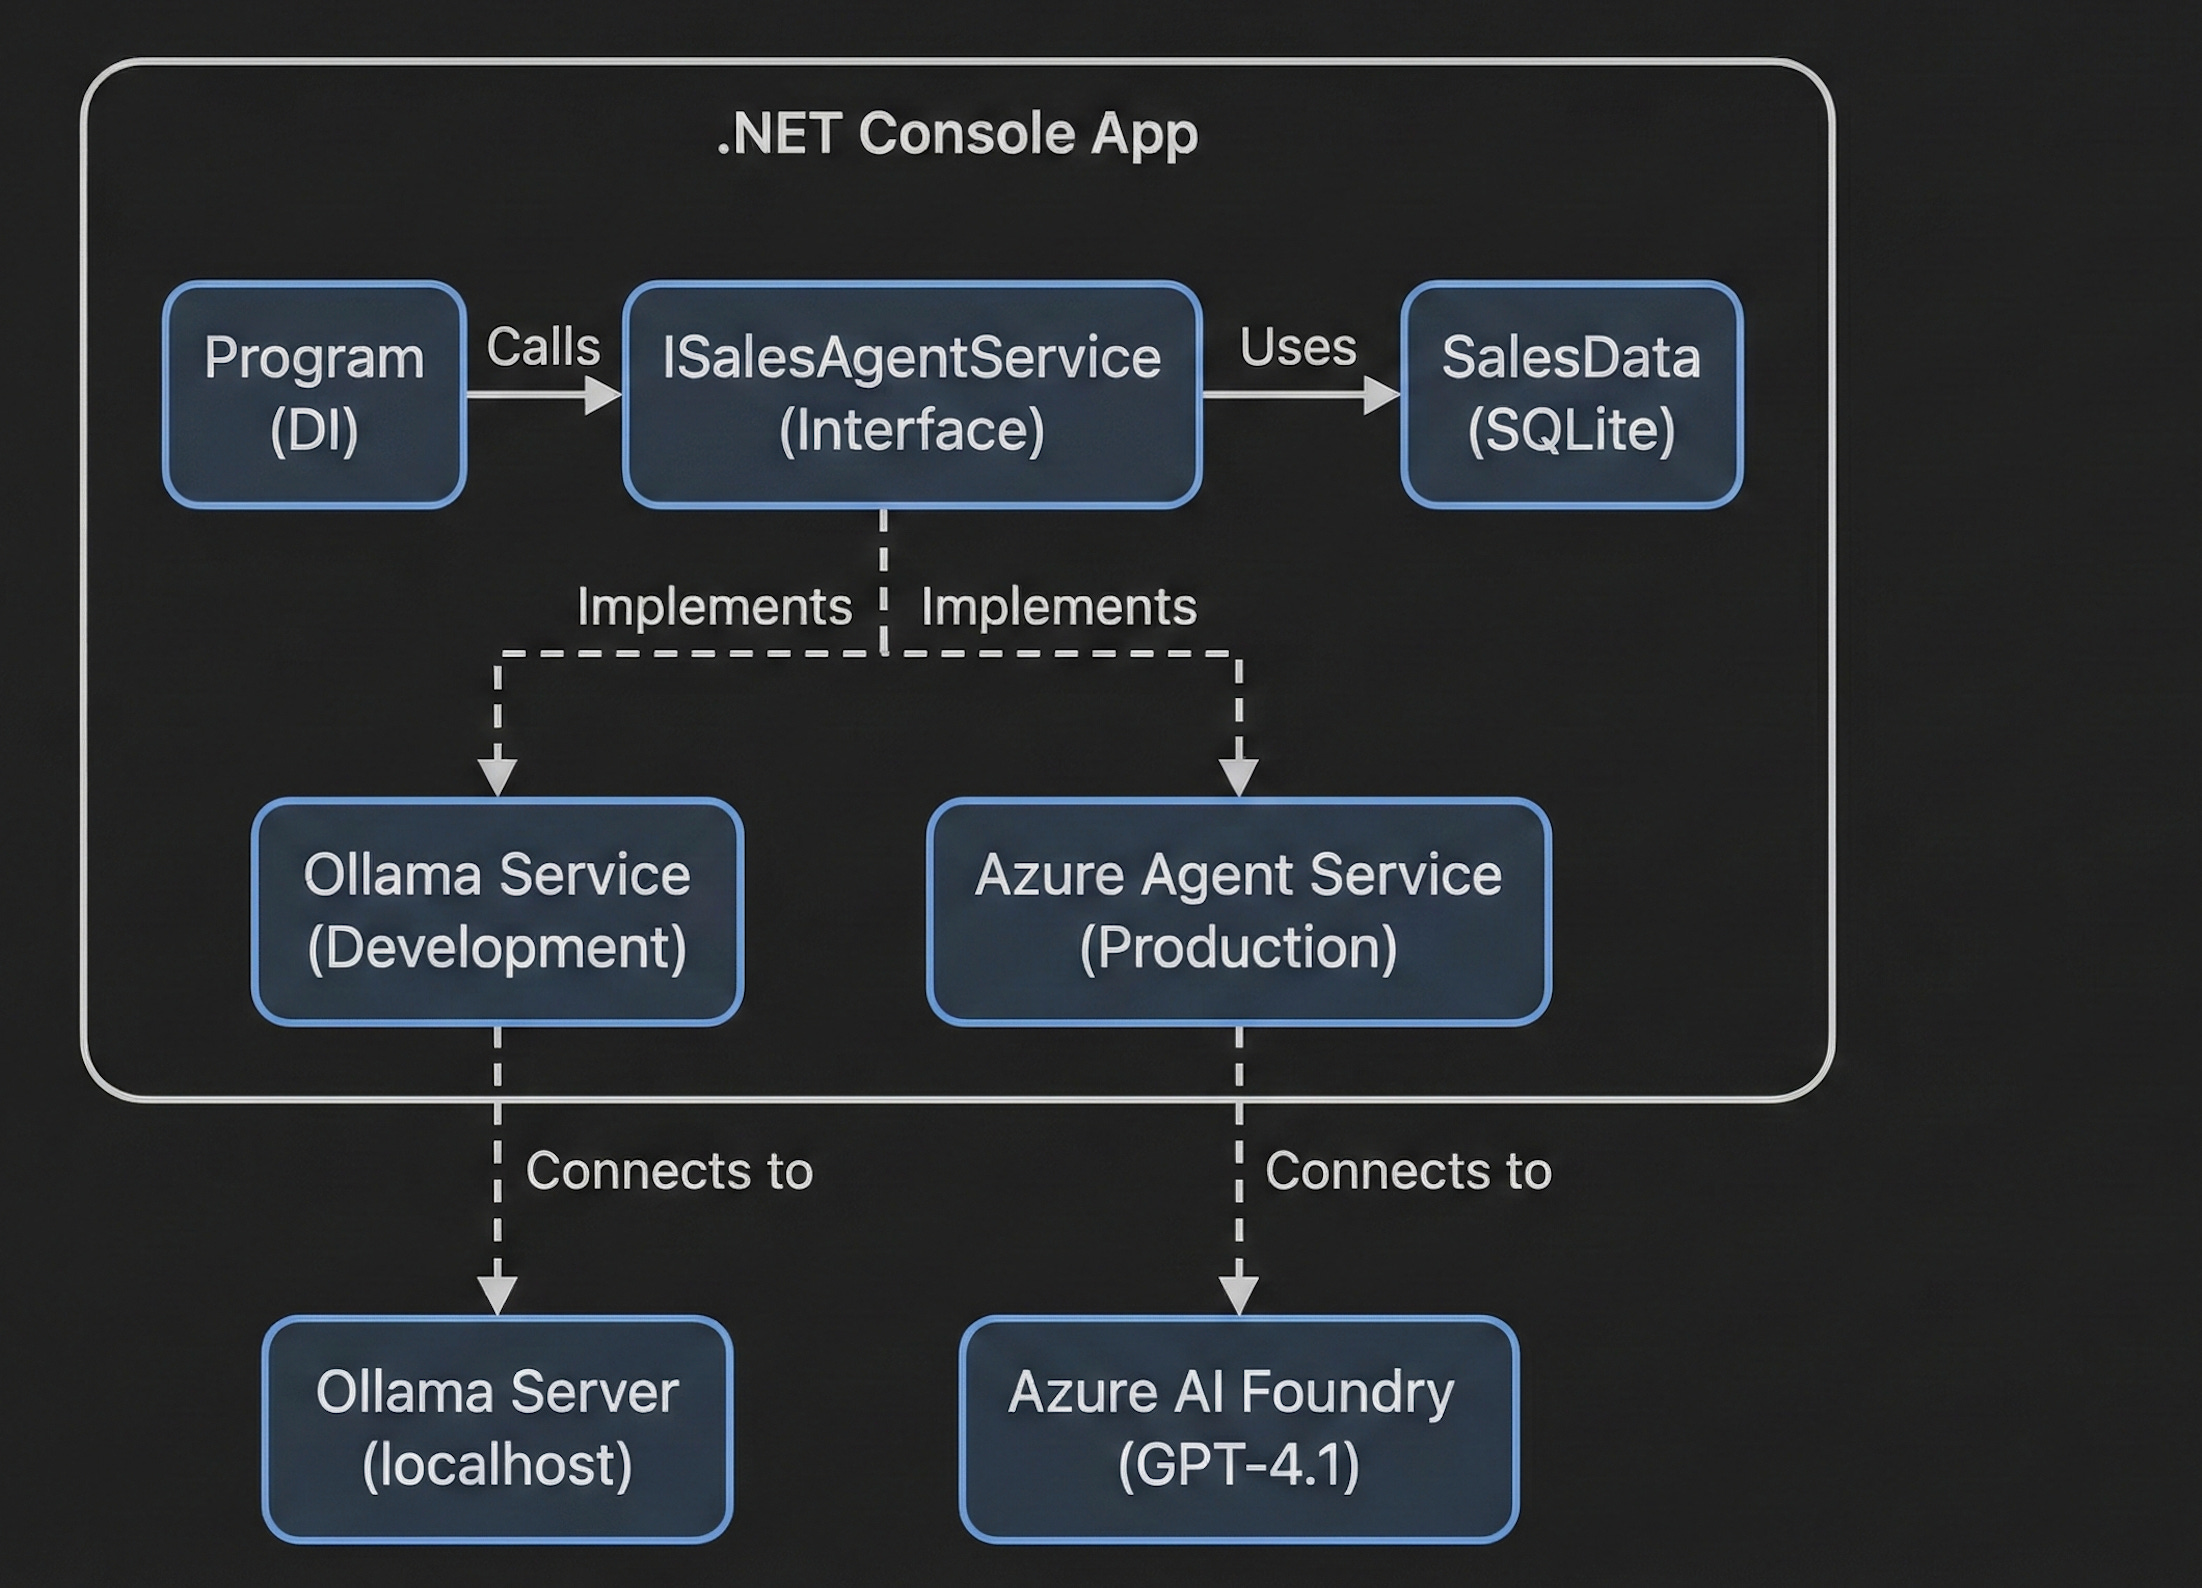Click the Connects to label under Ollama Service
The width and height of the screenshot is (2202, 1588).
click(669, 1171)
